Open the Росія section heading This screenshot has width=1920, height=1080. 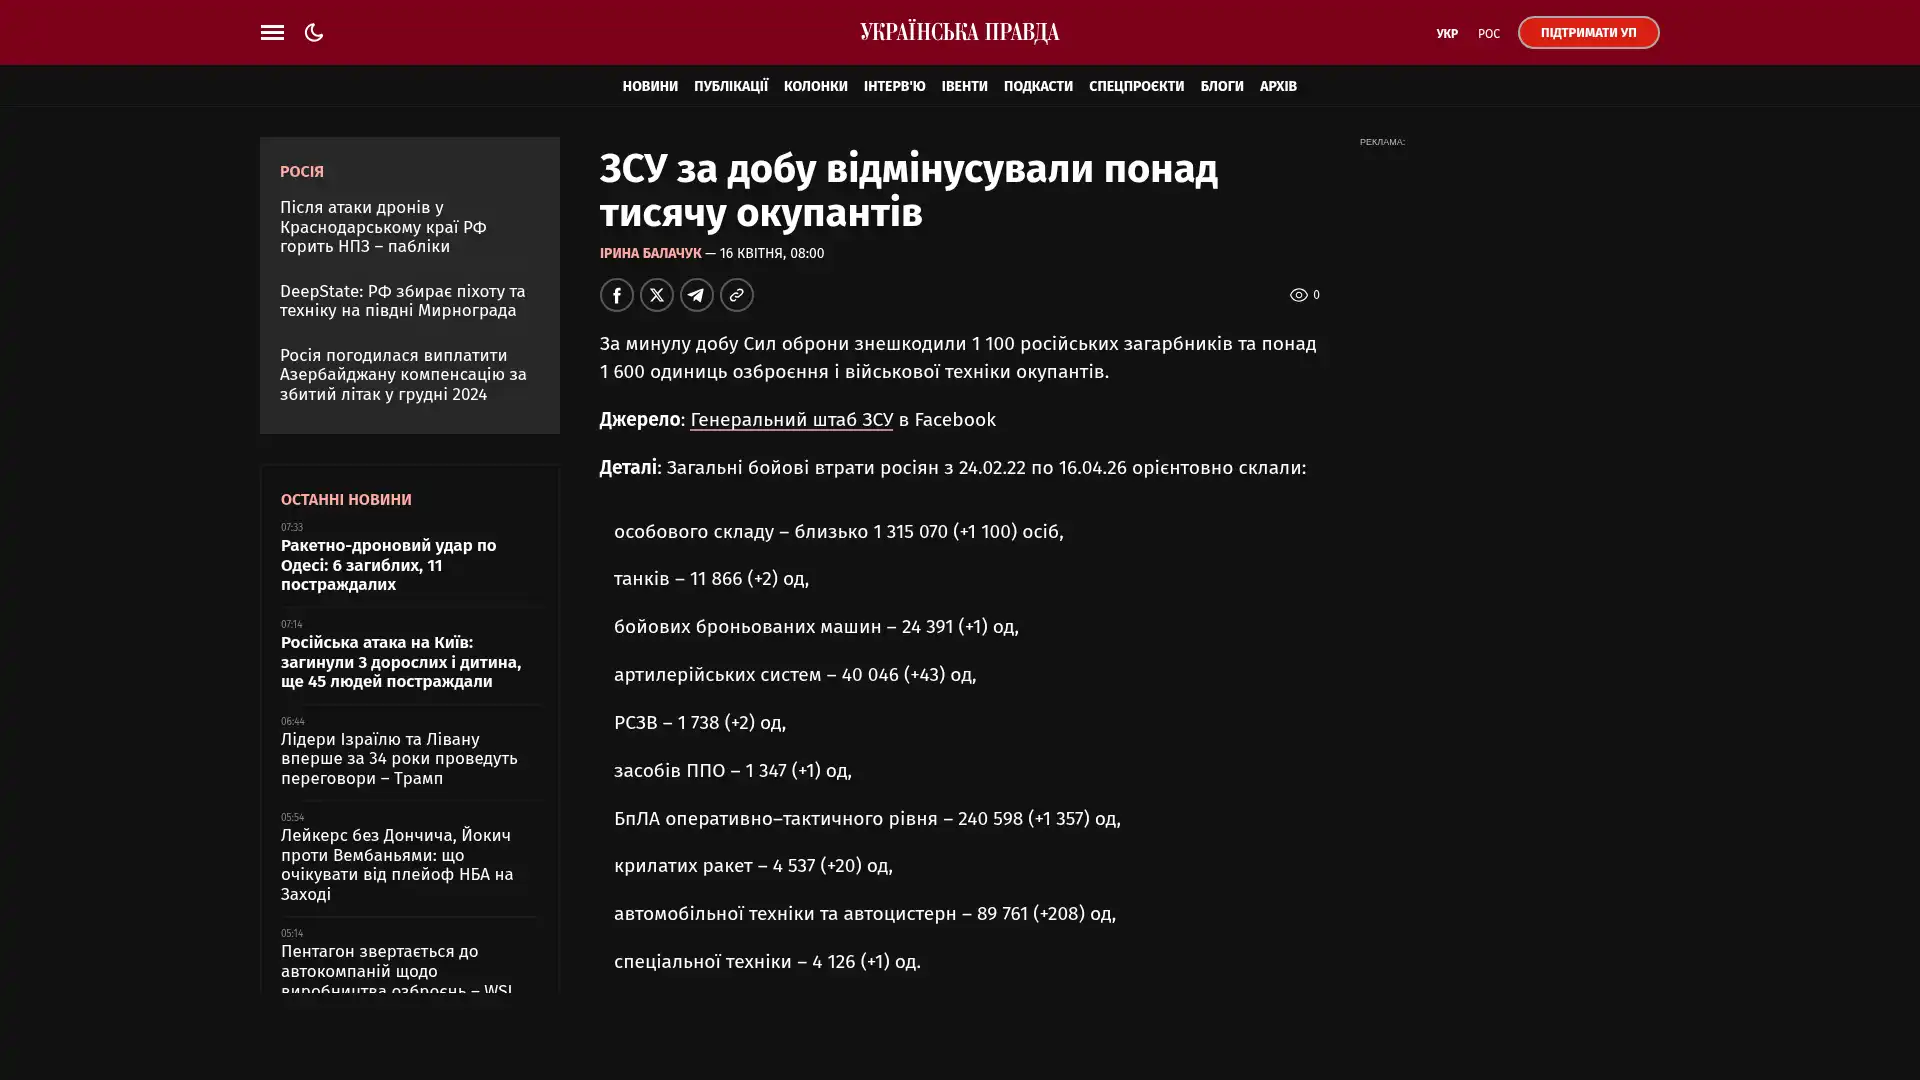301,172
